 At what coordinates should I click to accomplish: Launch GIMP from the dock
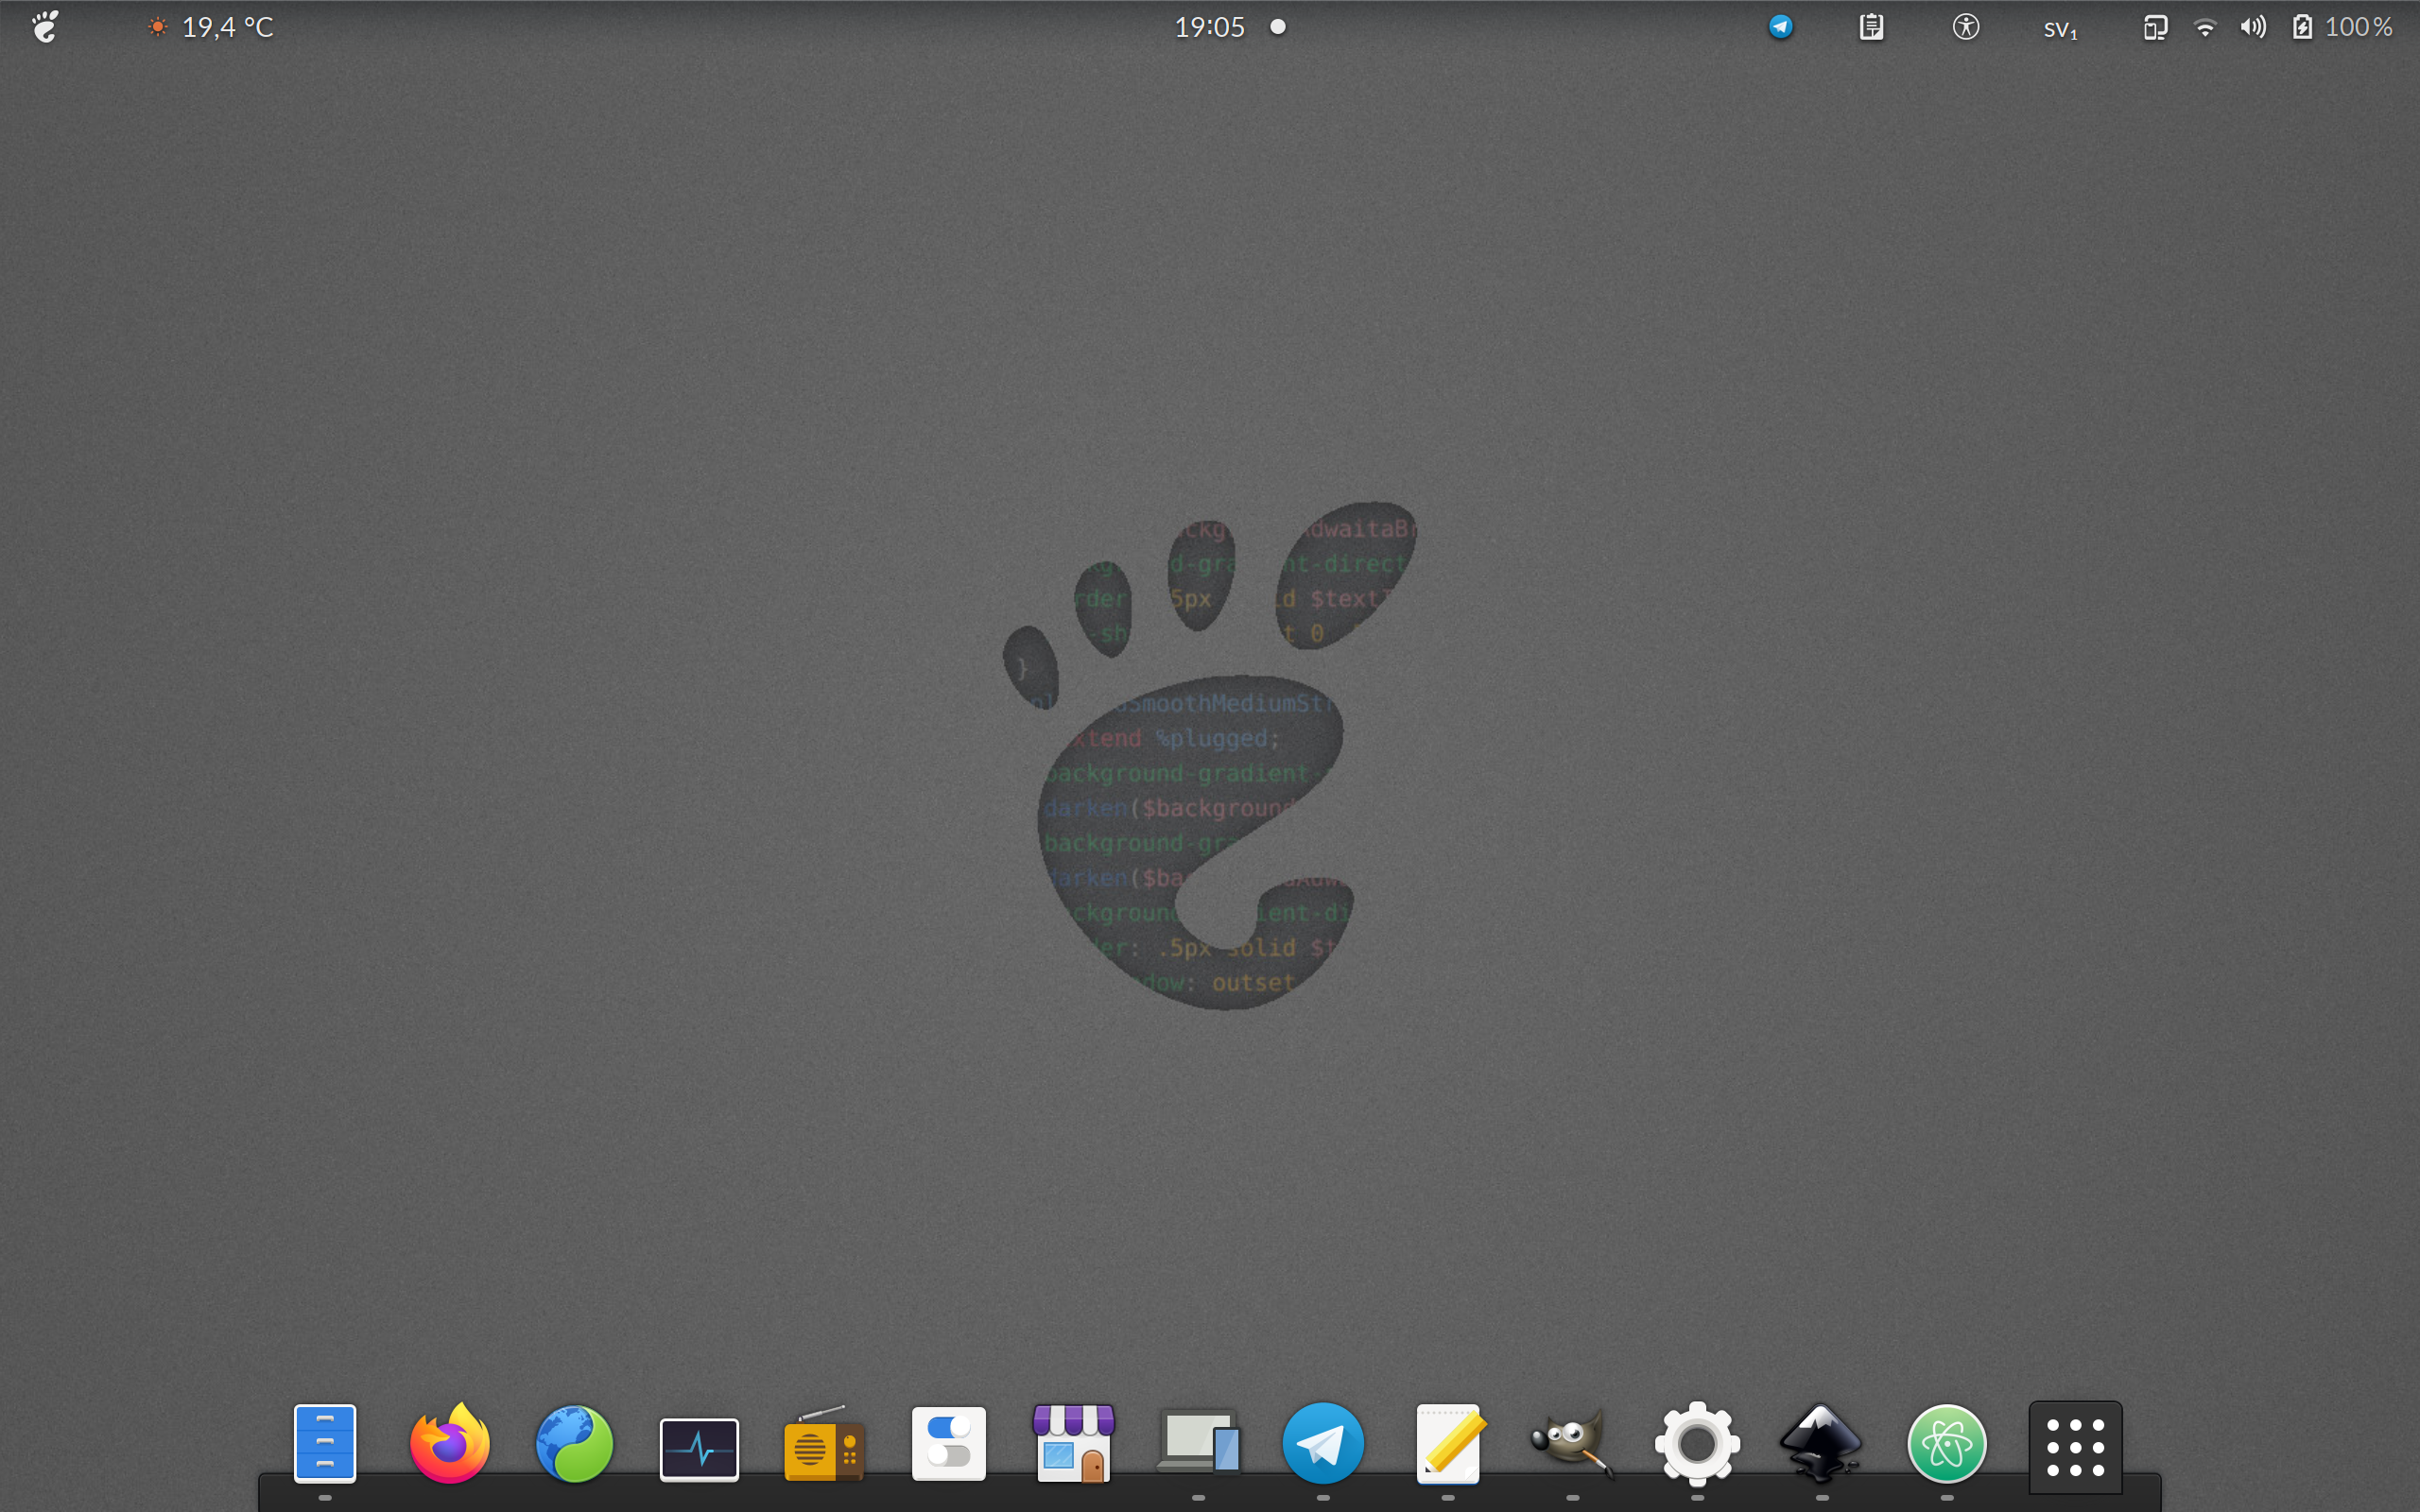coord(1573,1443)
